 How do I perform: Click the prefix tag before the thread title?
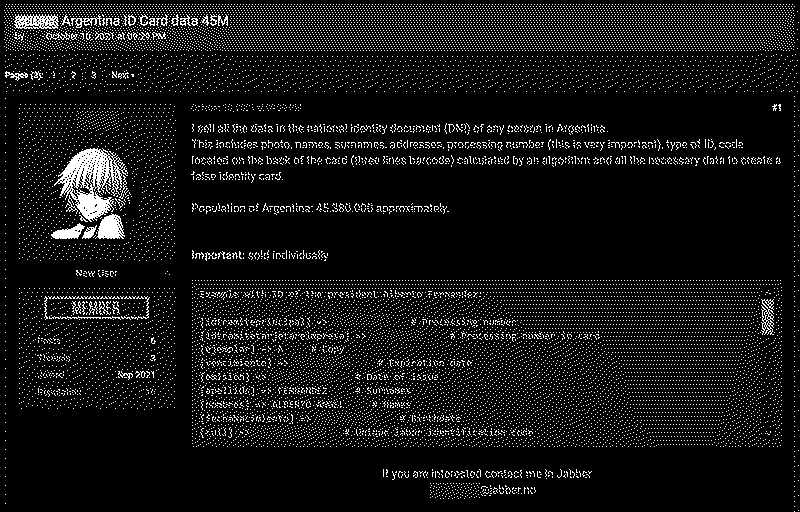coord(36,21)
